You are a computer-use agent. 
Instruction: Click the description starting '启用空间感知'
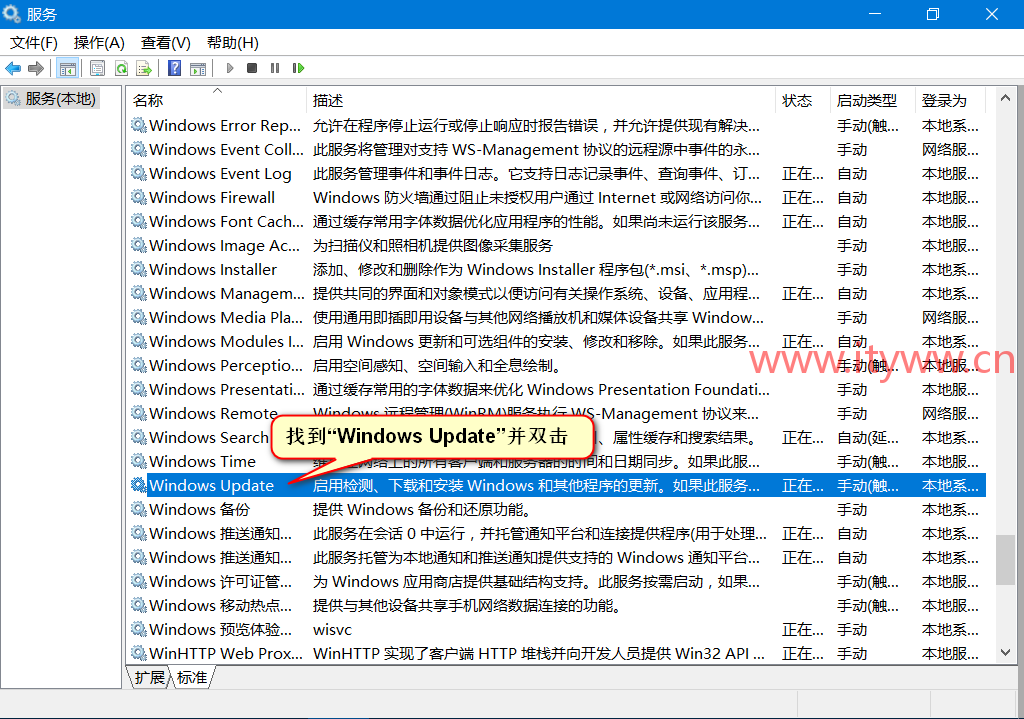[x=438, y=366]
